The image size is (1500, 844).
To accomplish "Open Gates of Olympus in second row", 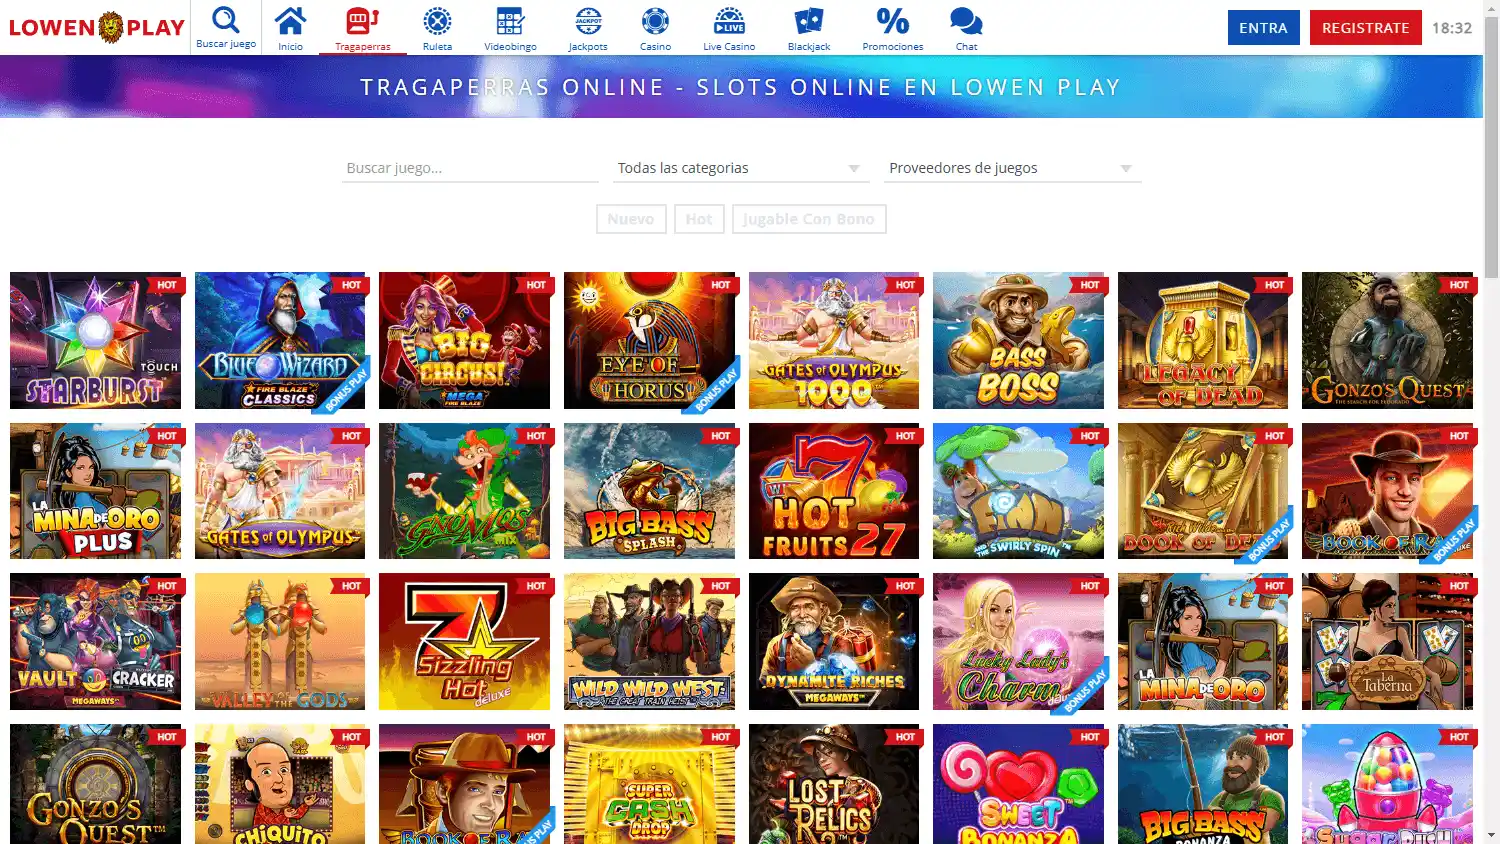I will tap(280, 491).
